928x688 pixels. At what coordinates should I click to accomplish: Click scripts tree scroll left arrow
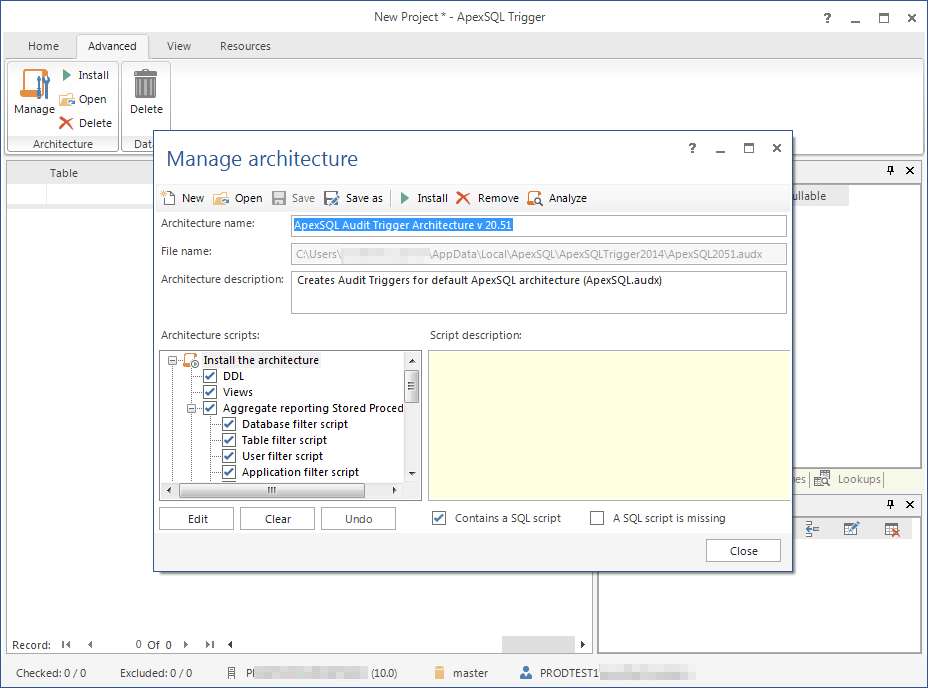point(169,490)
